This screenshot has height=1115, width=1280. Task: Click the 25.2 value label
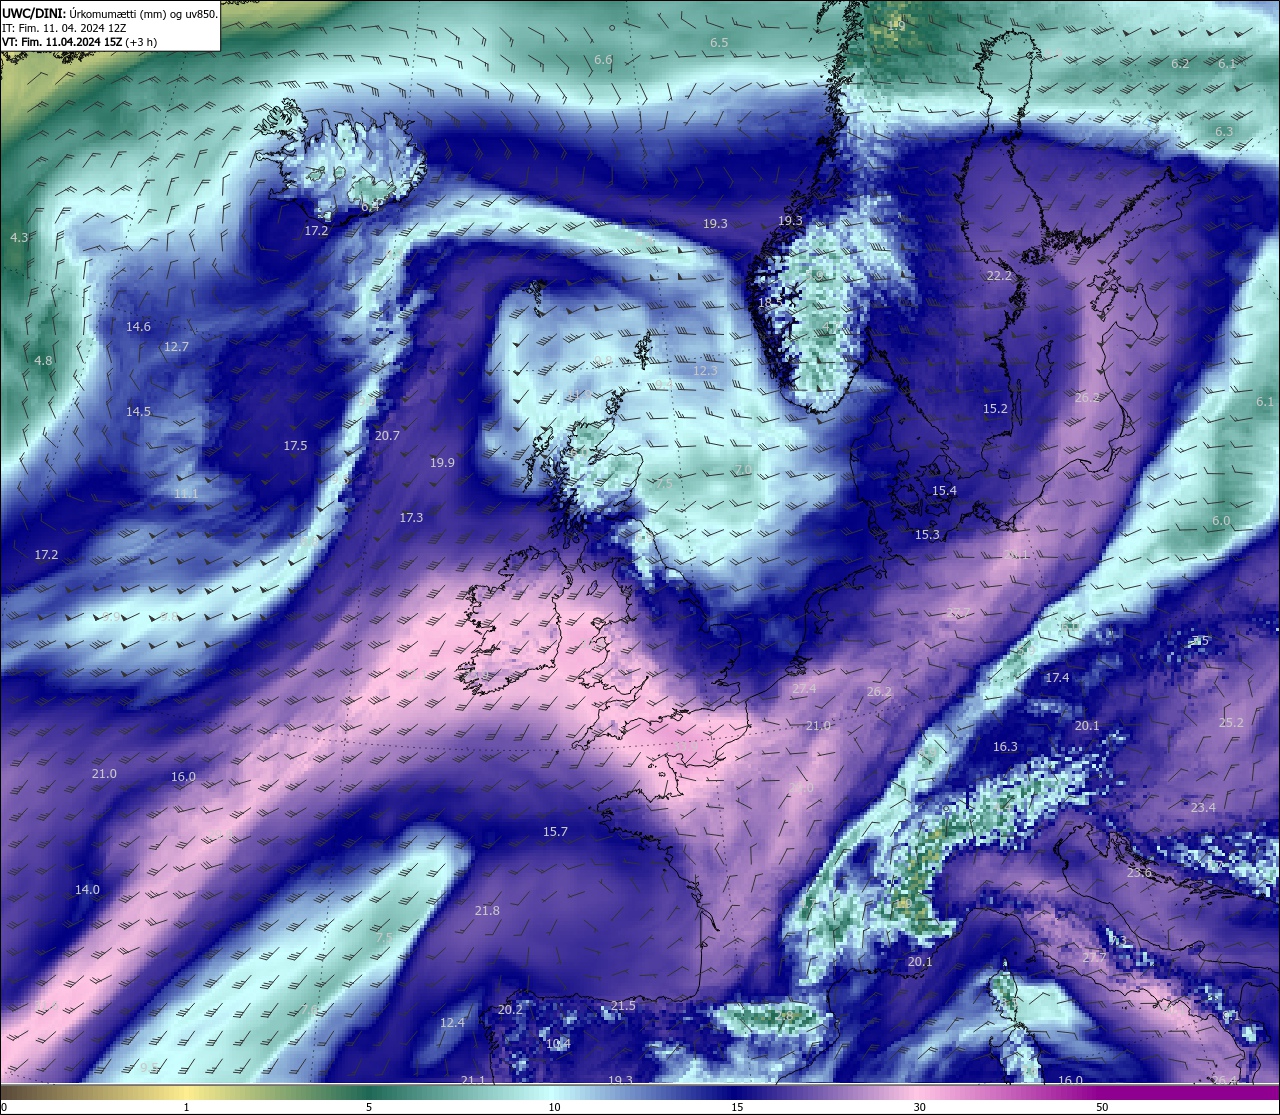tap(1231, 722)
